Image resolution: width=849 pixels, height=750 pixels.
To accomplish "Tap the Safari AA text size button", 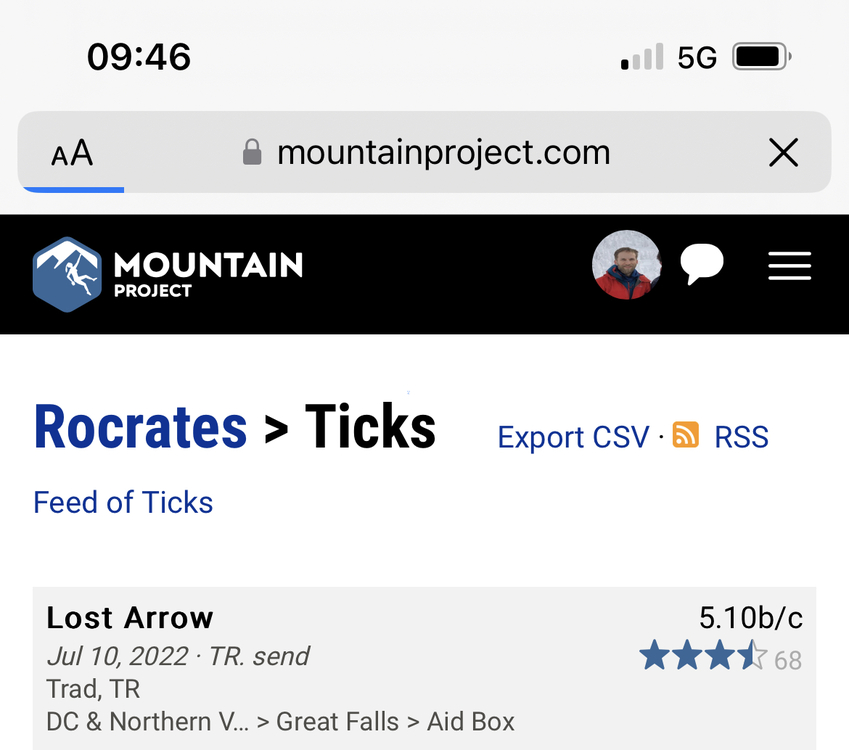I will (72, 153).
